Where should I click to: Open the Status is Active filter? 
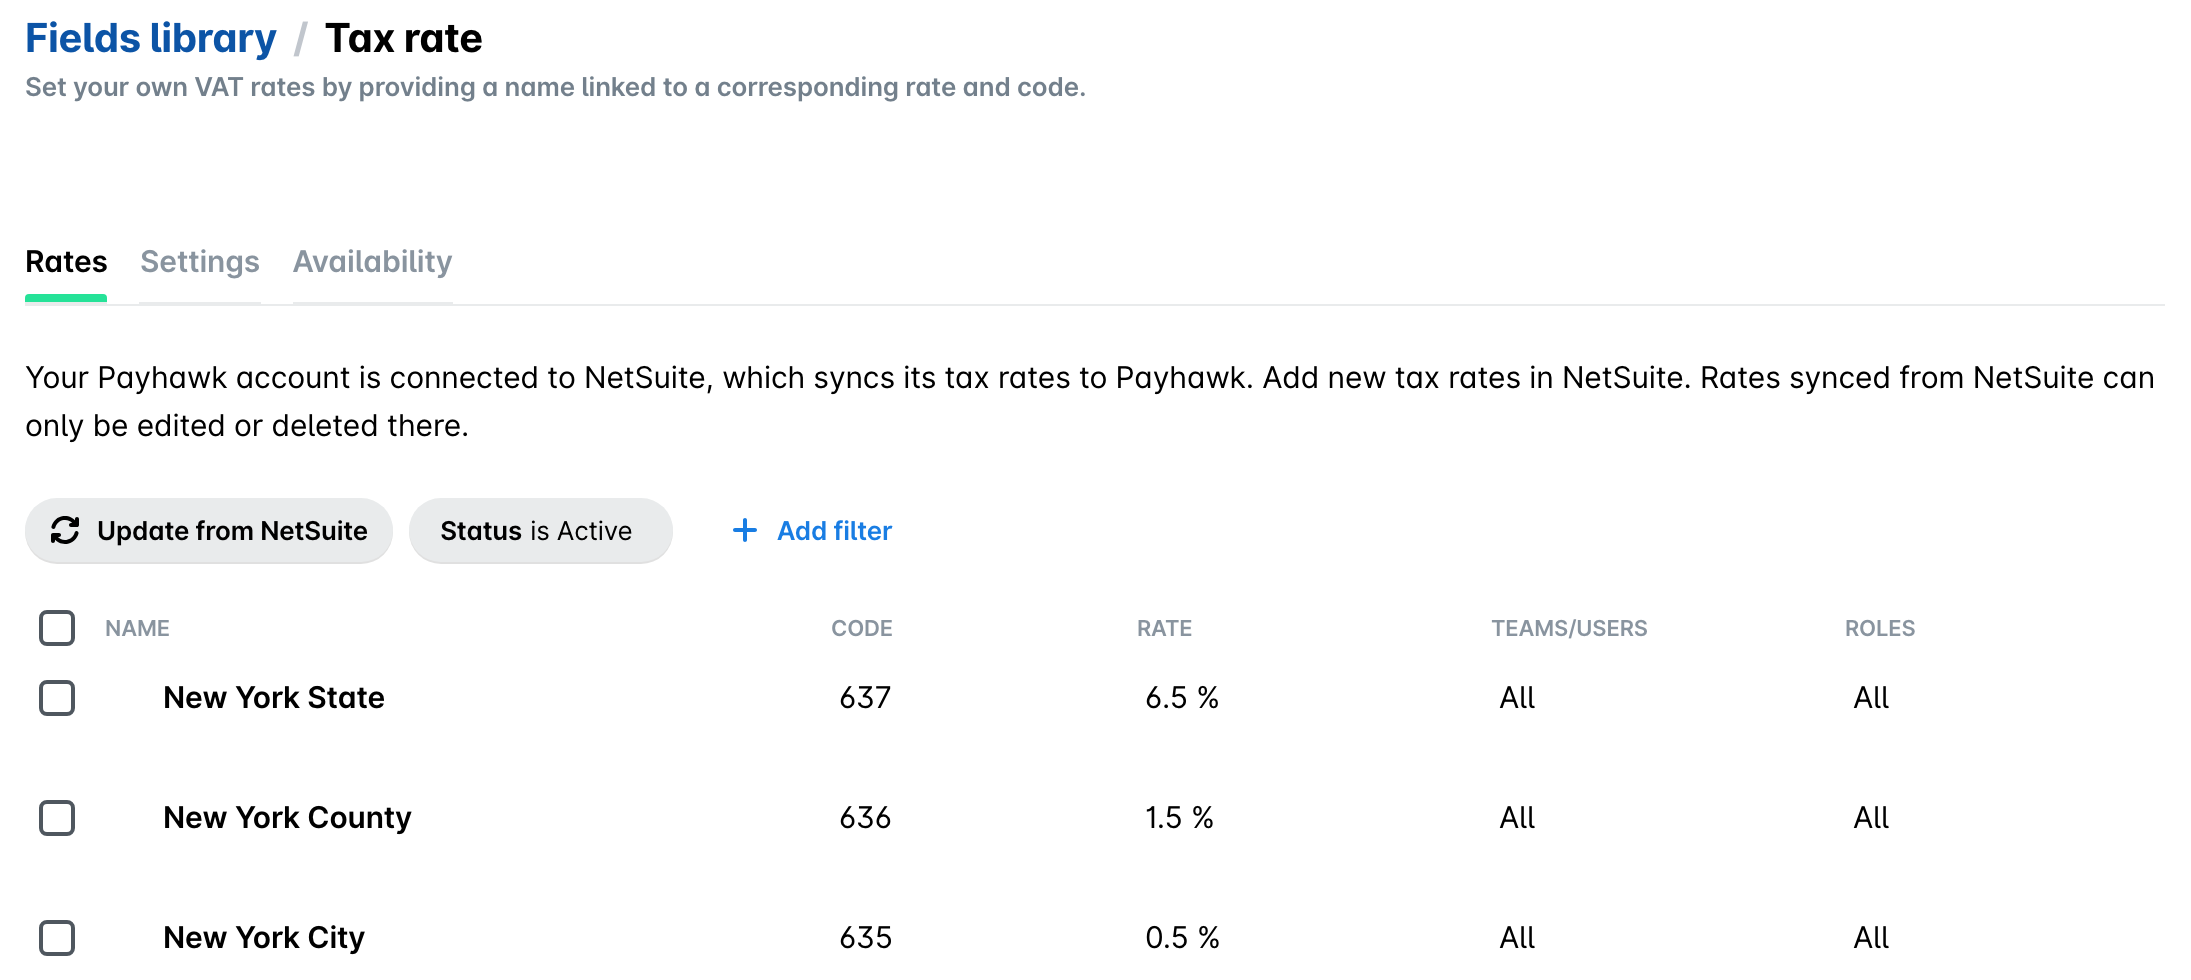540,531
